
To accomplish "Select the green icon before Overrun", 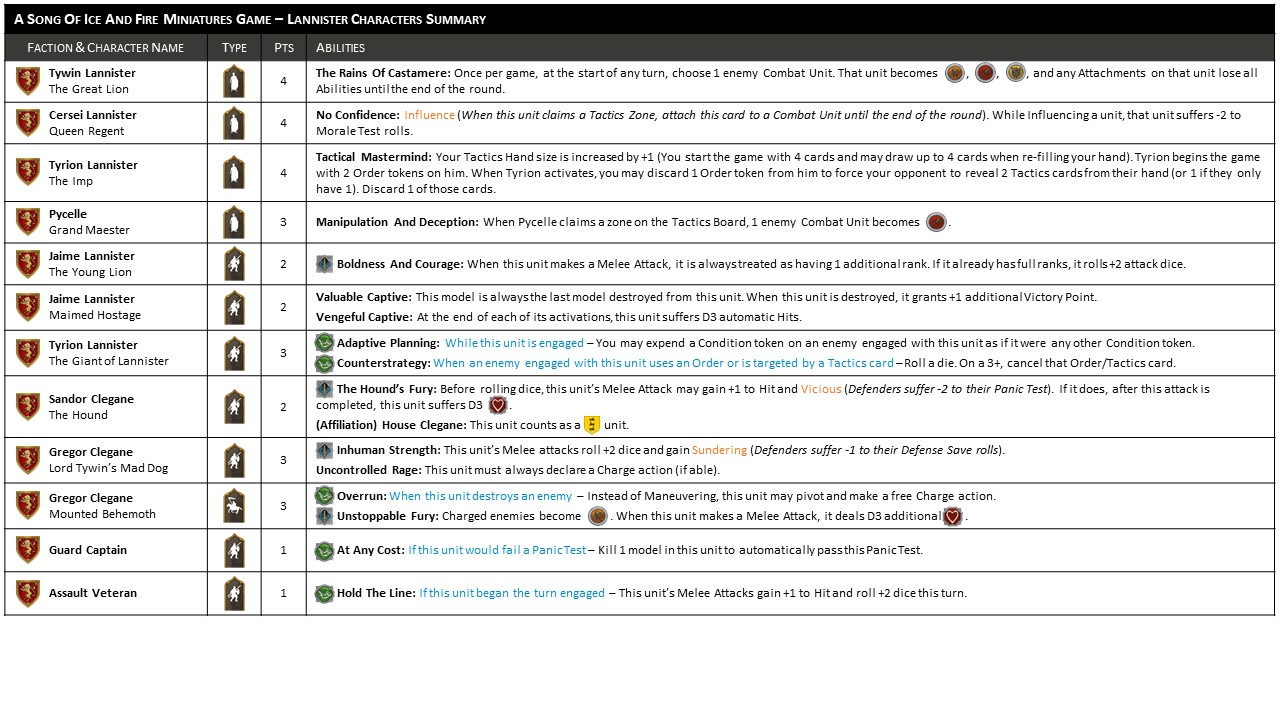I will [x=324, y=496].
